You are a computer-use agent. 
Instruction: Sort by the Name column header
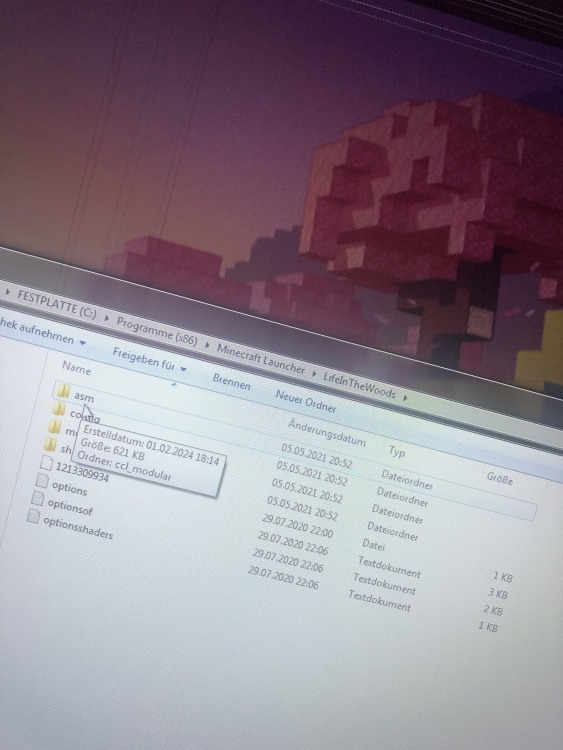(76, 368)
